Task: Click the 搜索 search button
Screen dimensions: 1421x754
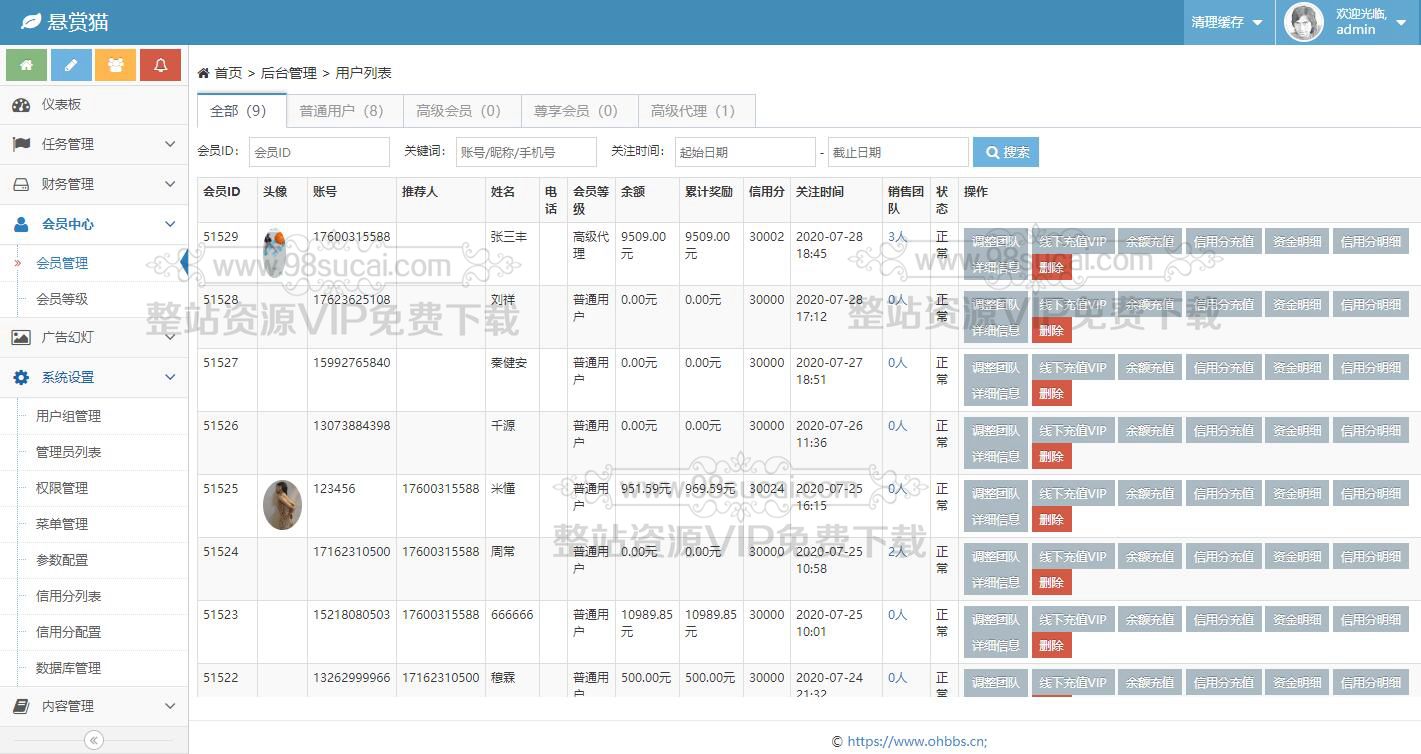Action: (1005, 151)
